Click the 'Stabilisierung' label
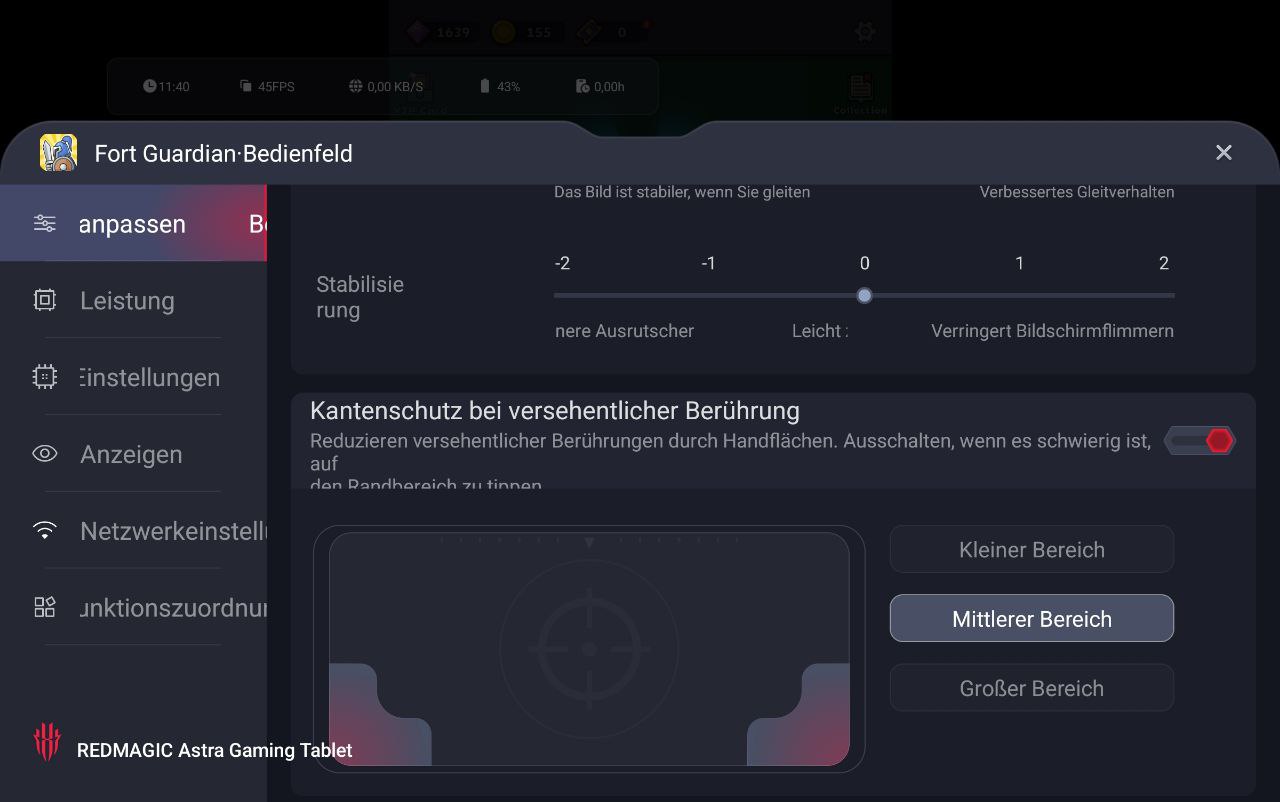This screenshot has width=1280, height=802. tap(360, 297)
